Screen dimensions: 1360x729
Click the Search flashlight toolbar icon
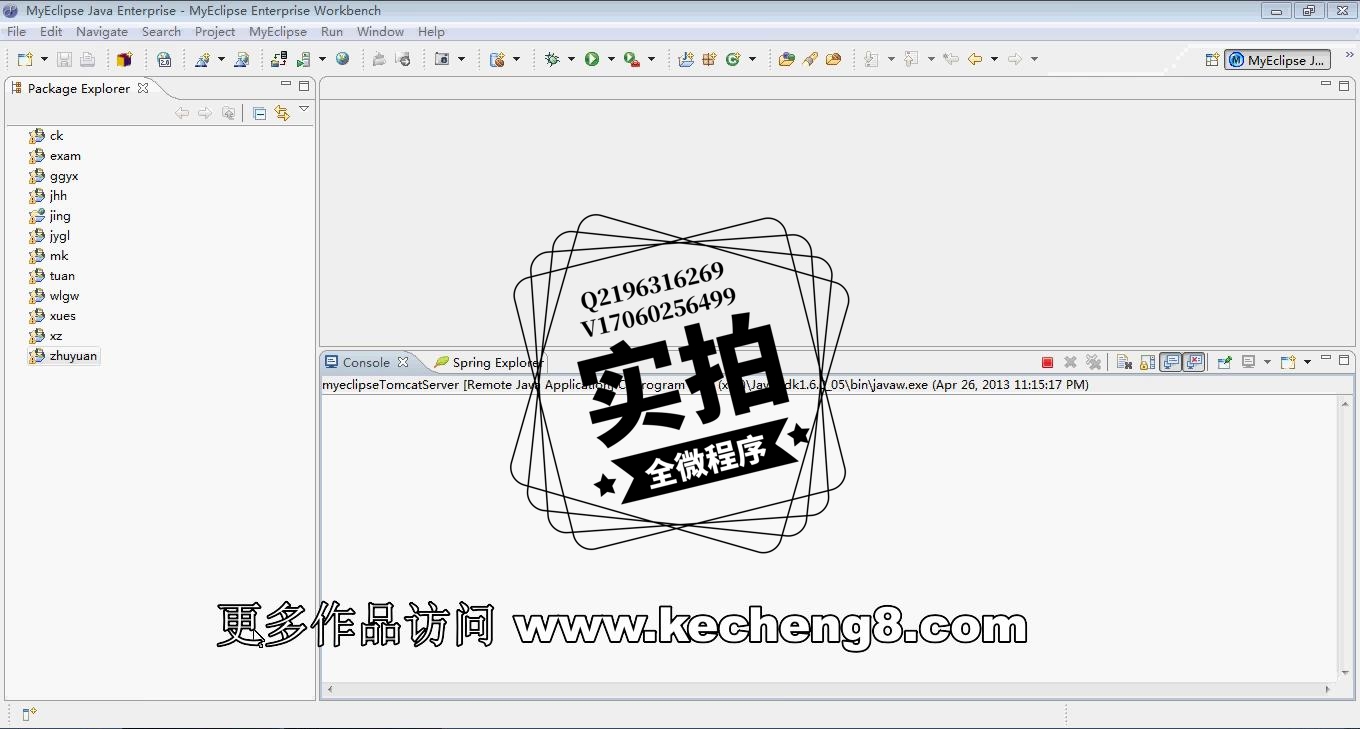(x=810, y=59)
